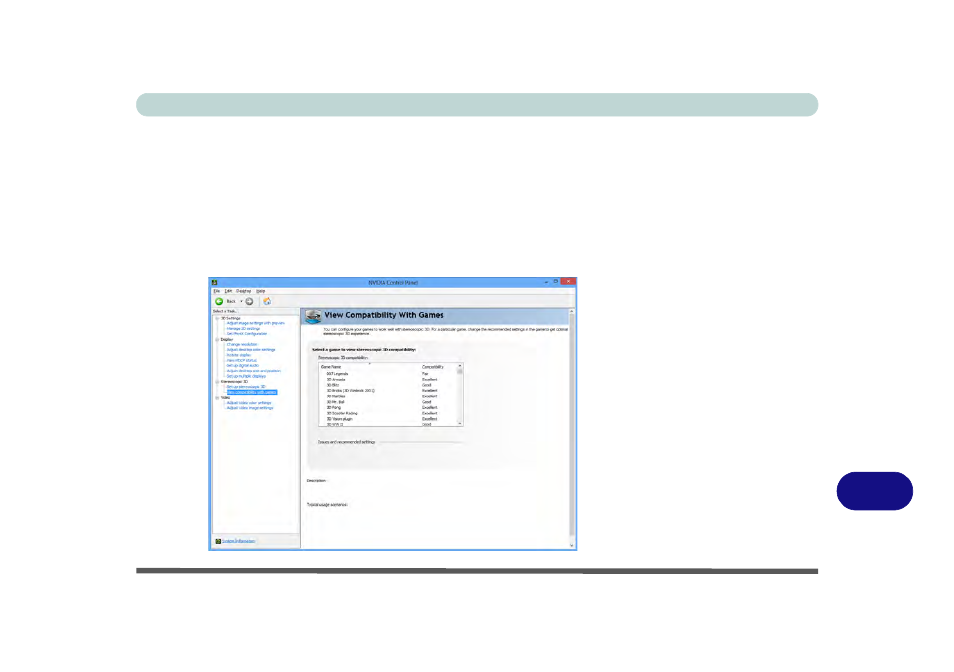Select Change resolution
Screen dimensions: 954x672
[242, 344]
